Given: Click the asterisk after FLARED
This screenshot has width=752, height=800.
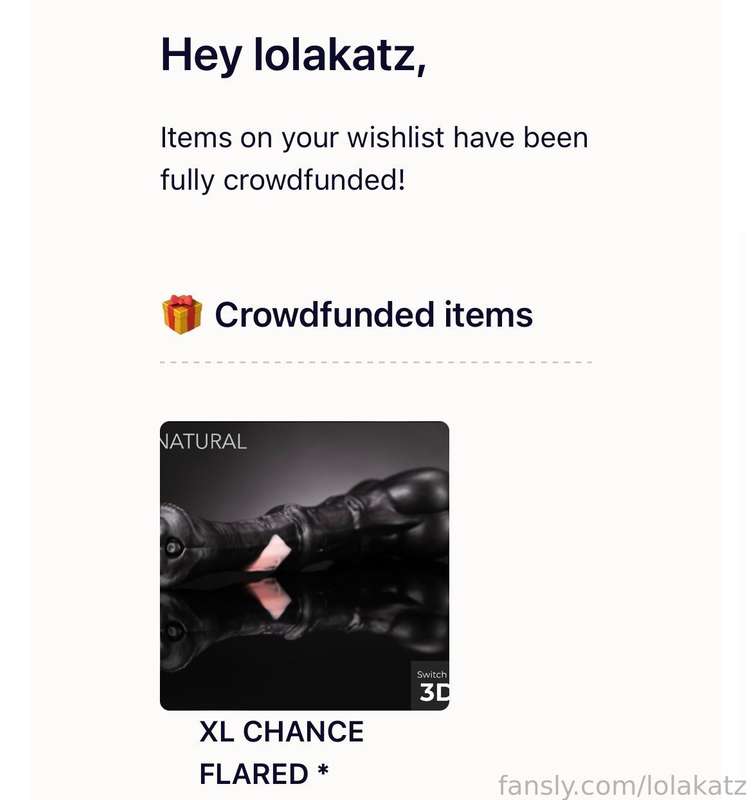Looking at the screenshot, I should [x=323, y=772].
